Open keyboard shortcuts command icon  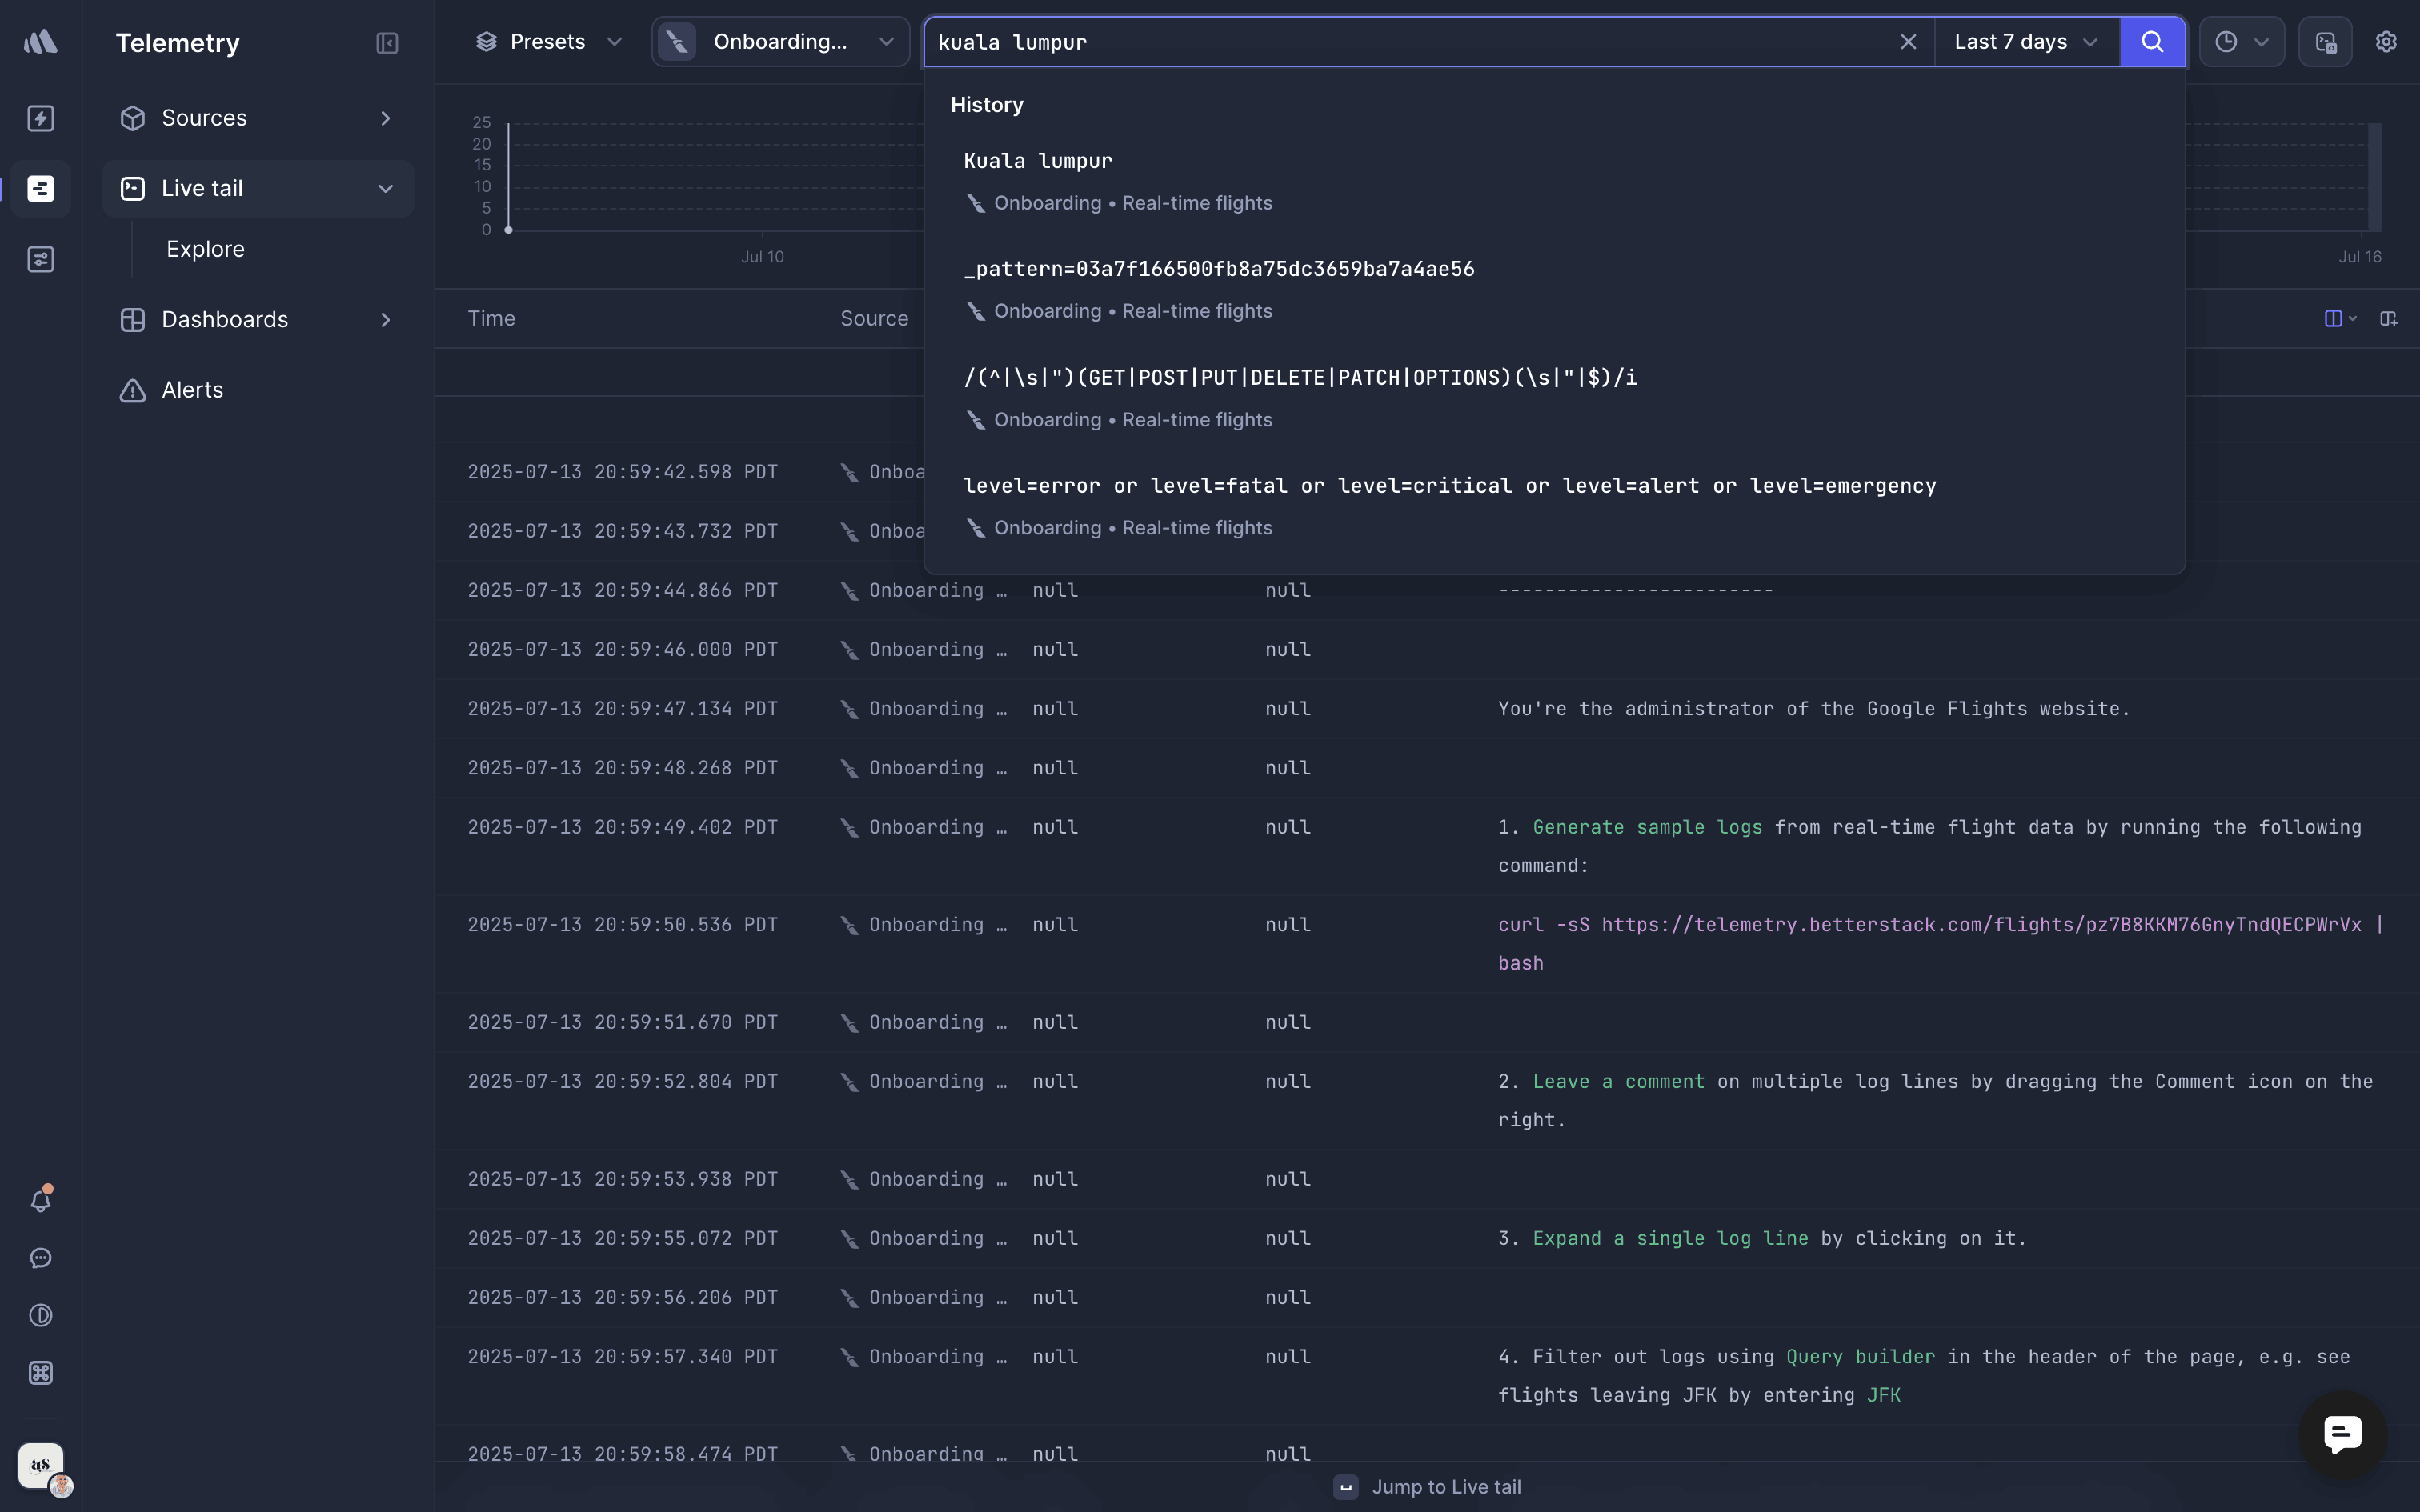(x=41, y=1372)
